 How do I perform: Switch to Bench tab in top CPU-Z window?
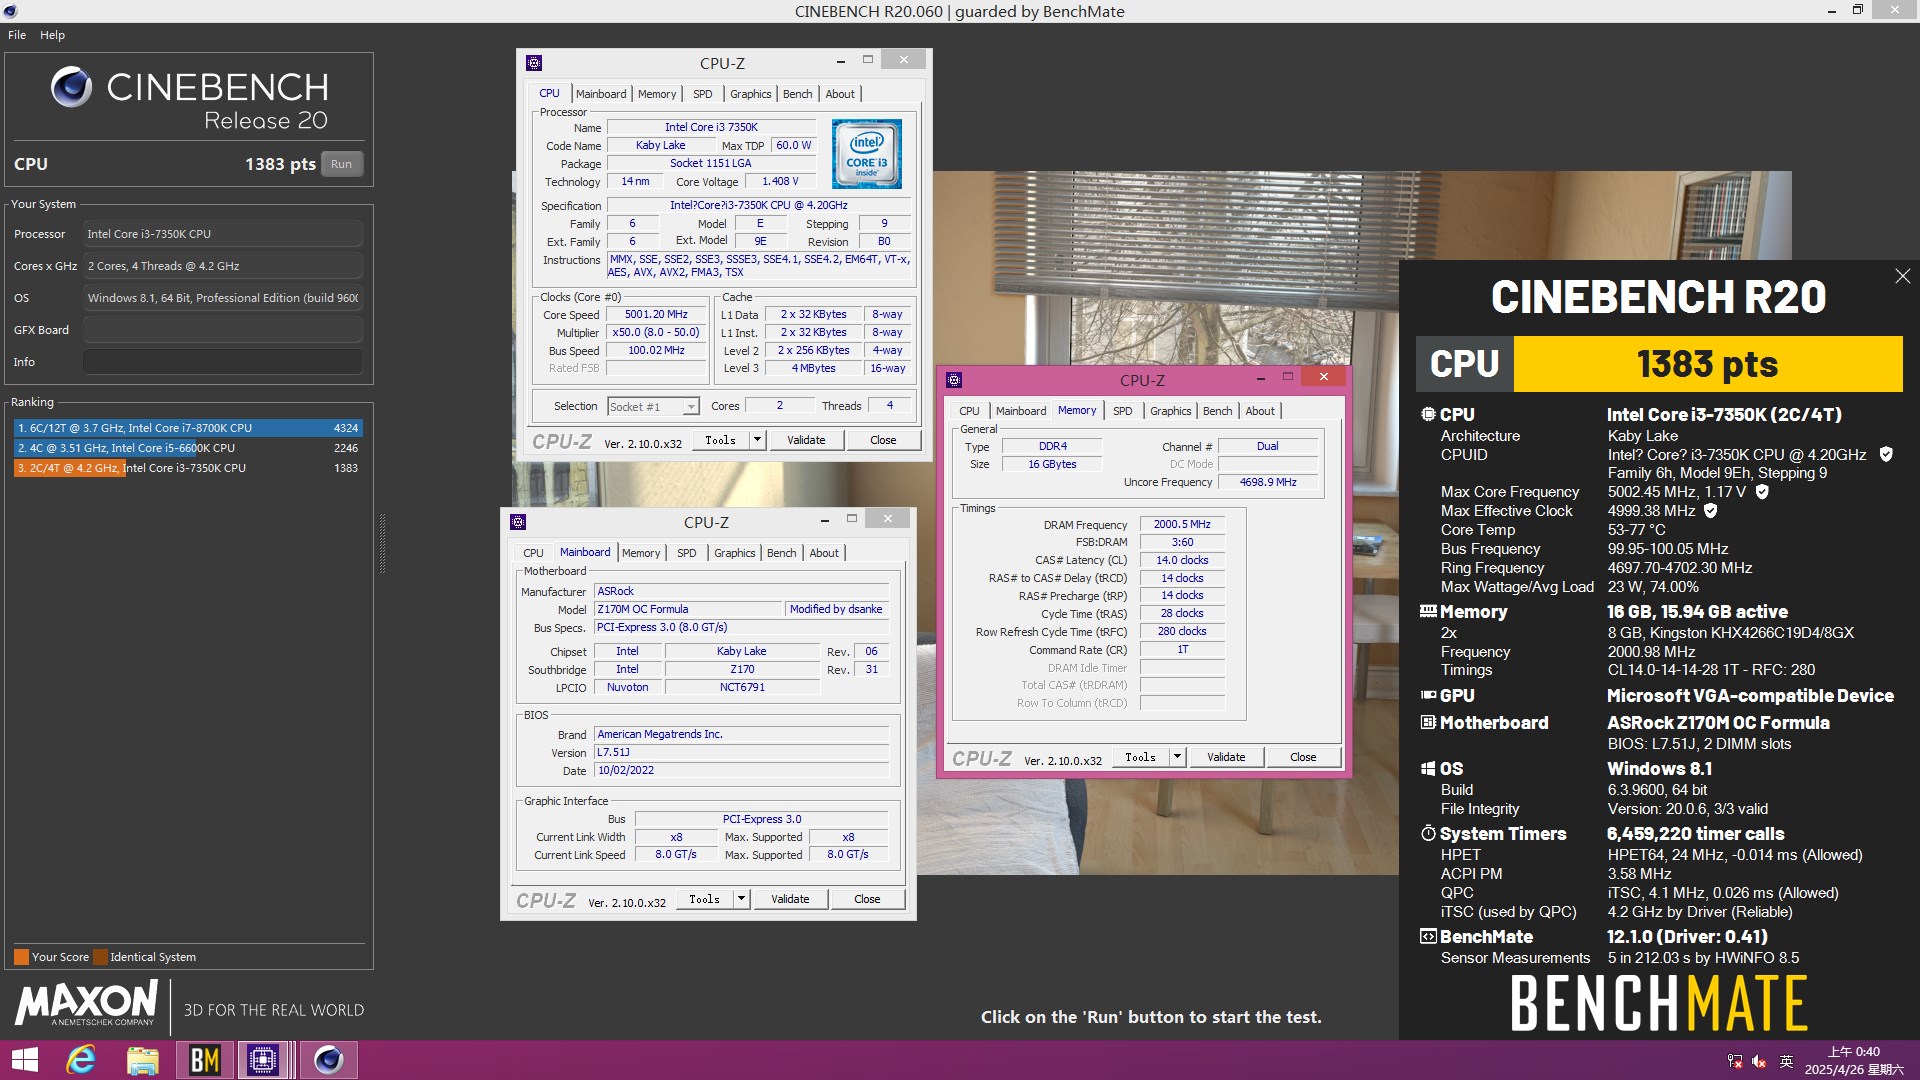coord(797,94)
